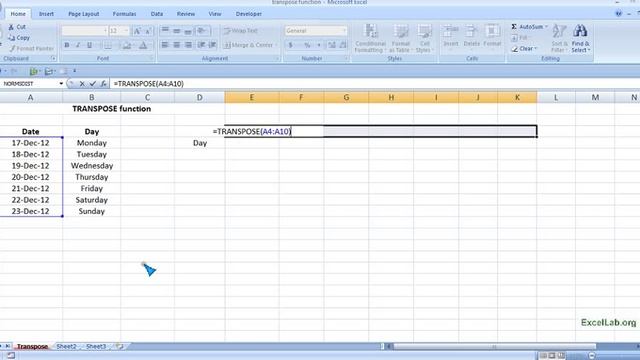Open Sort & Filter menu
The image size is (640, 360).
559,38
